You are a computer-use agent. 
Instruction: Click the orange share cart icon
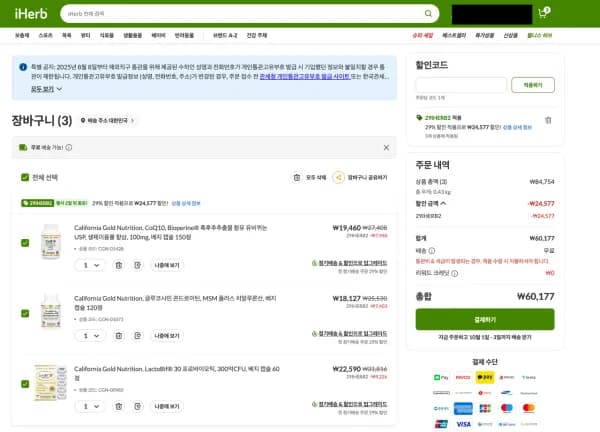338,178
